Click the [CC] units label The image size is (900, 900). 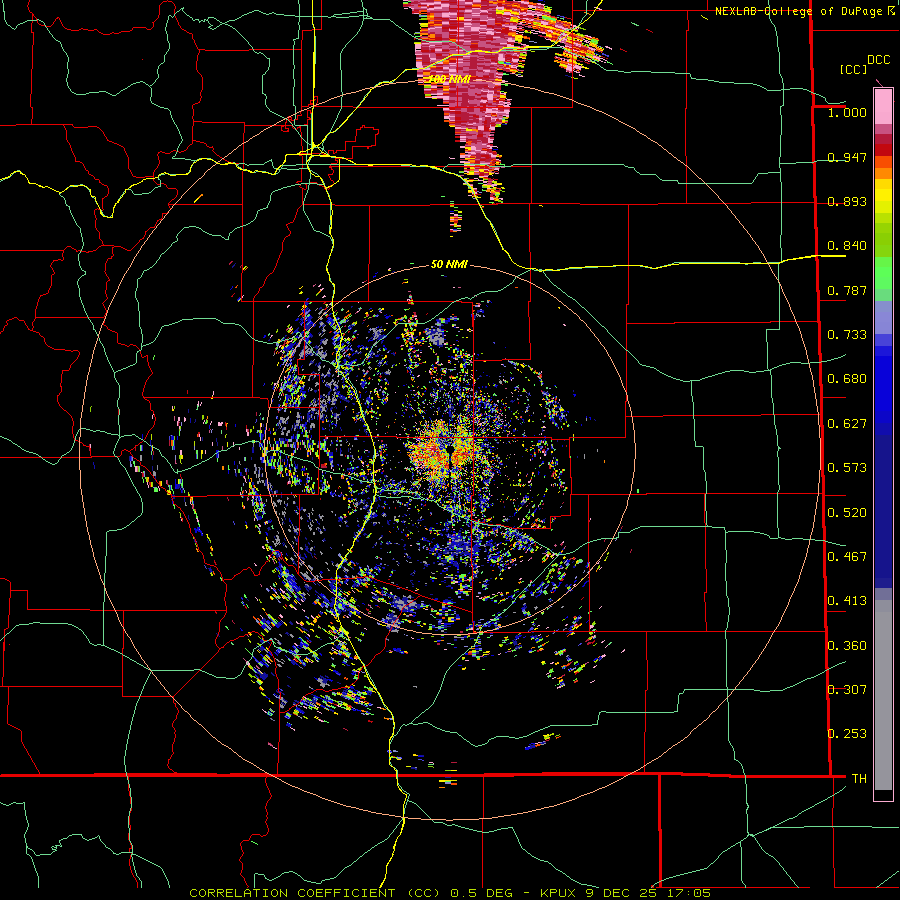853,69
